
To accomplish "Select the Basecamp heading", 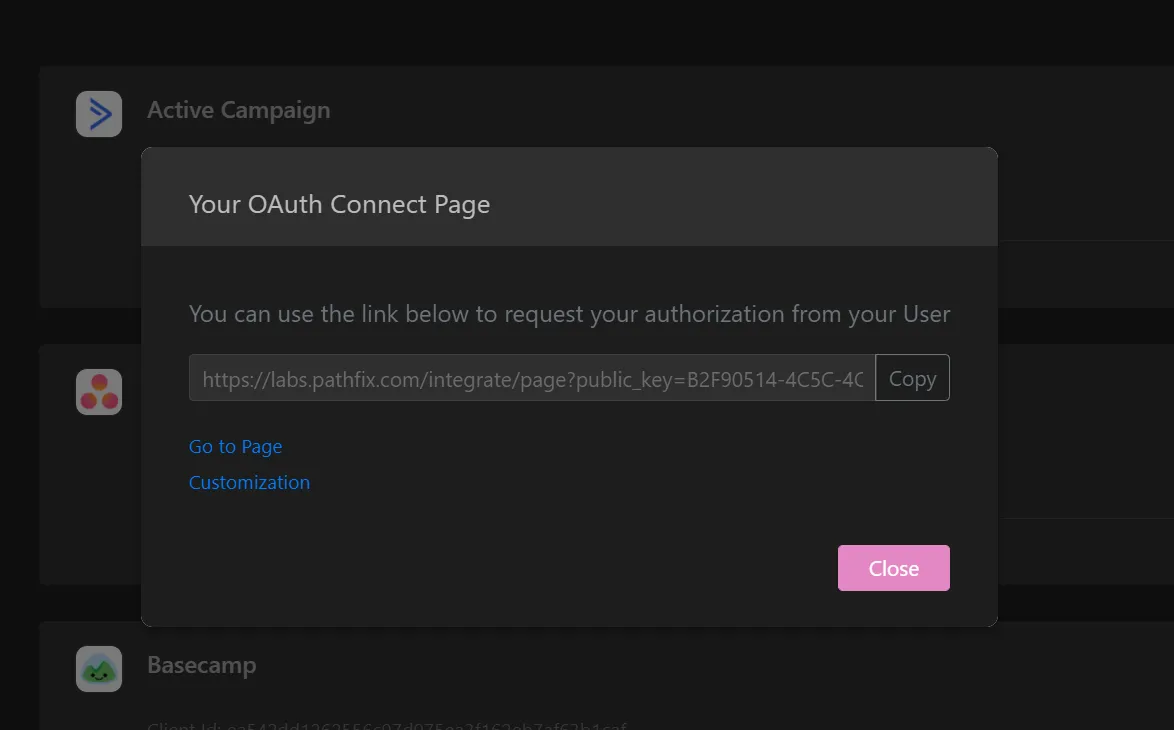I will (x=201, y=665).
